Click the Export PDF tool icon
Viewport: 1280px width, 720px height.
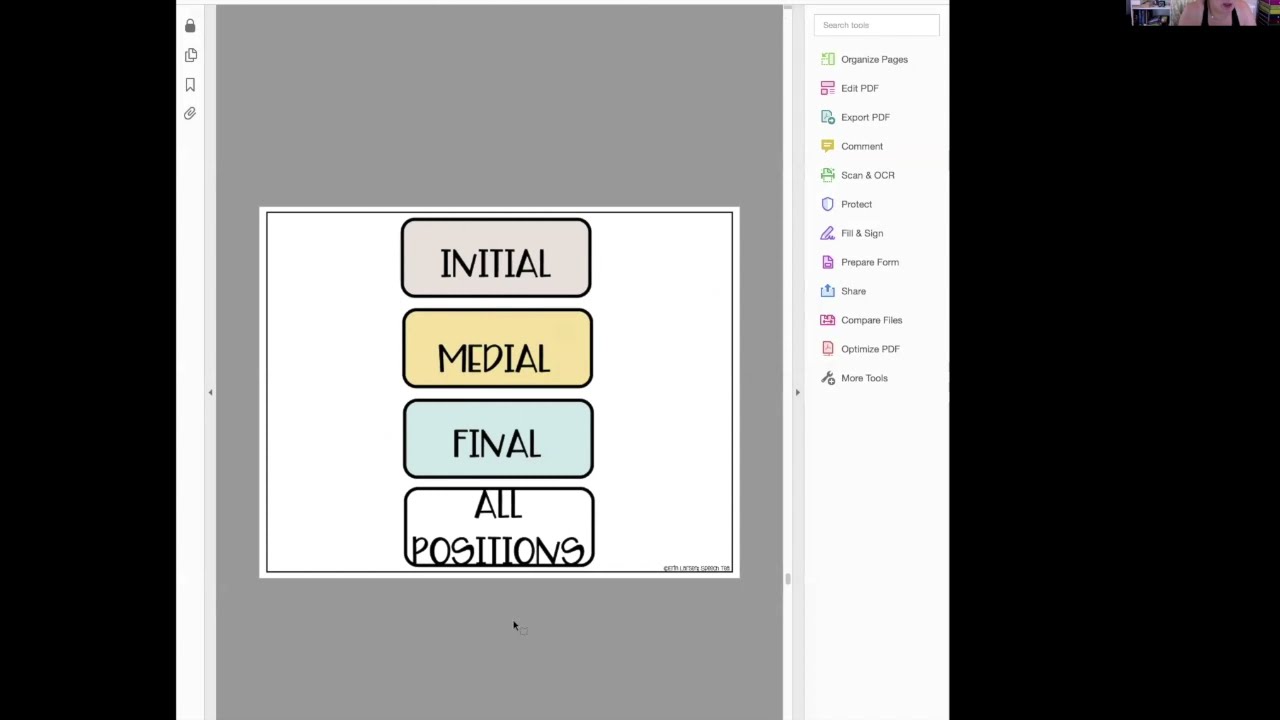(827, 117)
